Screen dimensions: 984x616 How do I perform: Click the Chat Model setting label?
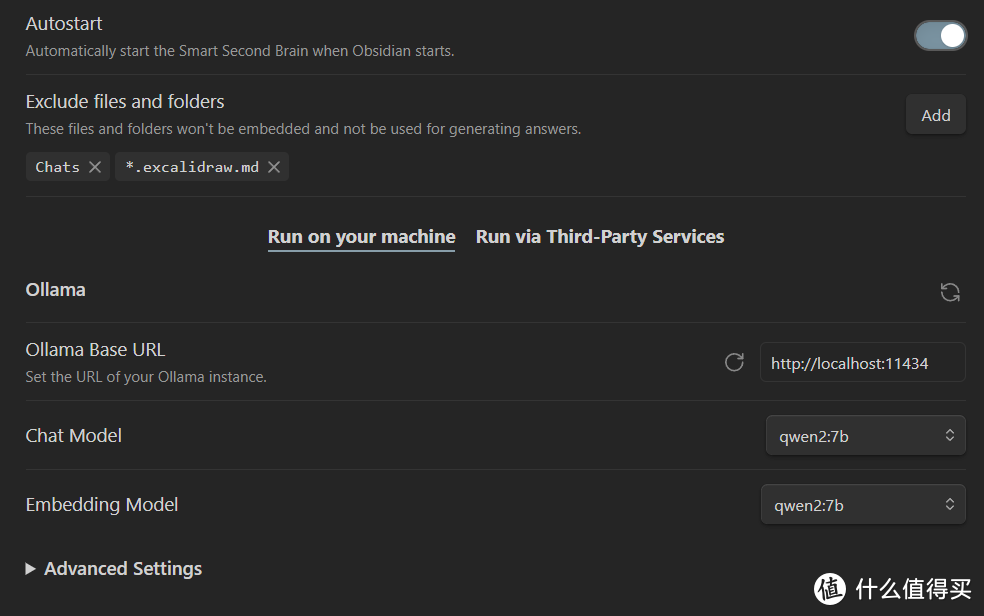point(73,436)
